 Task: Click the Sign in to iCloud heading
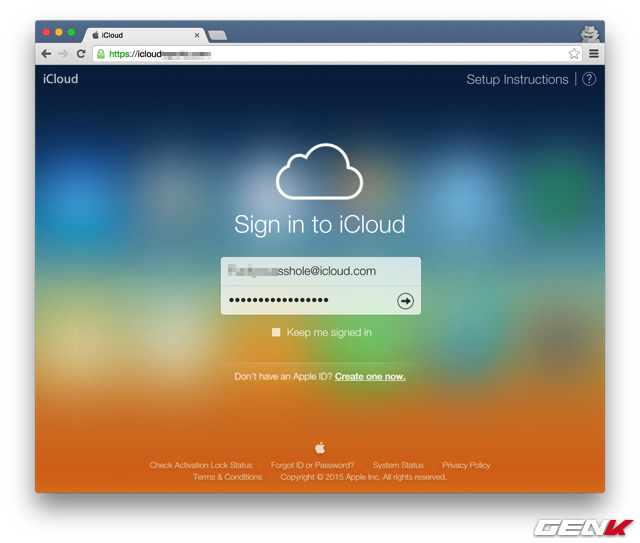point(320,225)
